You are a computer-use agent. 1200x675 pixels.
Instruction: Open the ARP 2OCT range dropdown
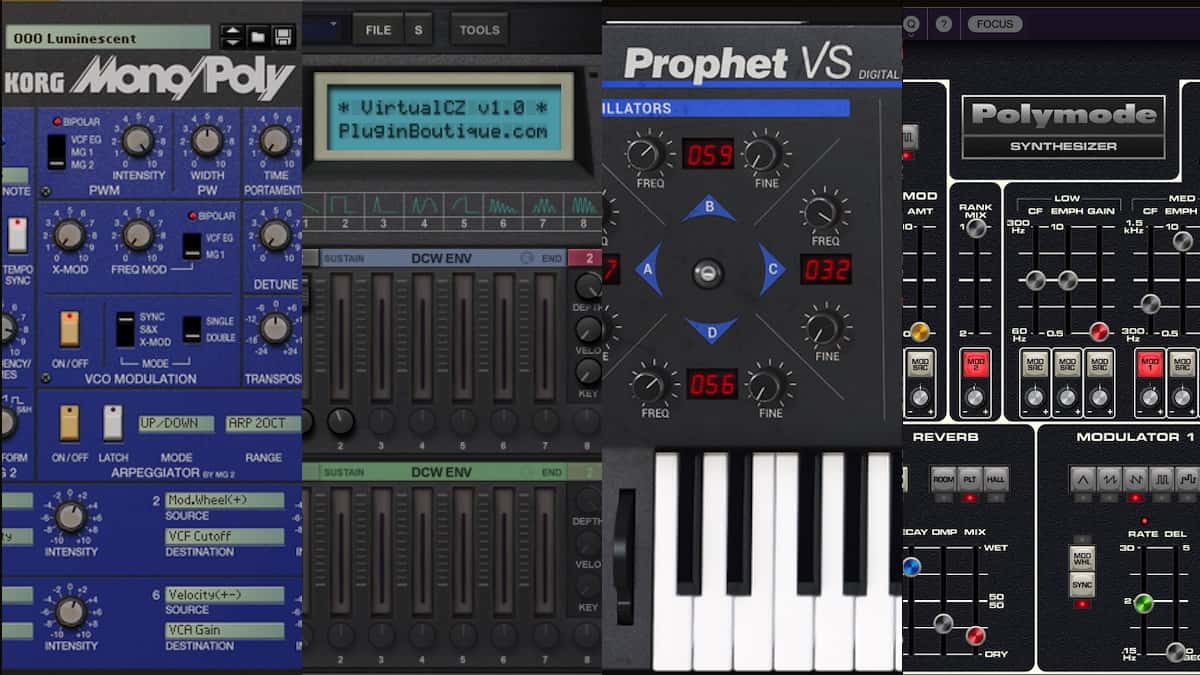[263, 424]
